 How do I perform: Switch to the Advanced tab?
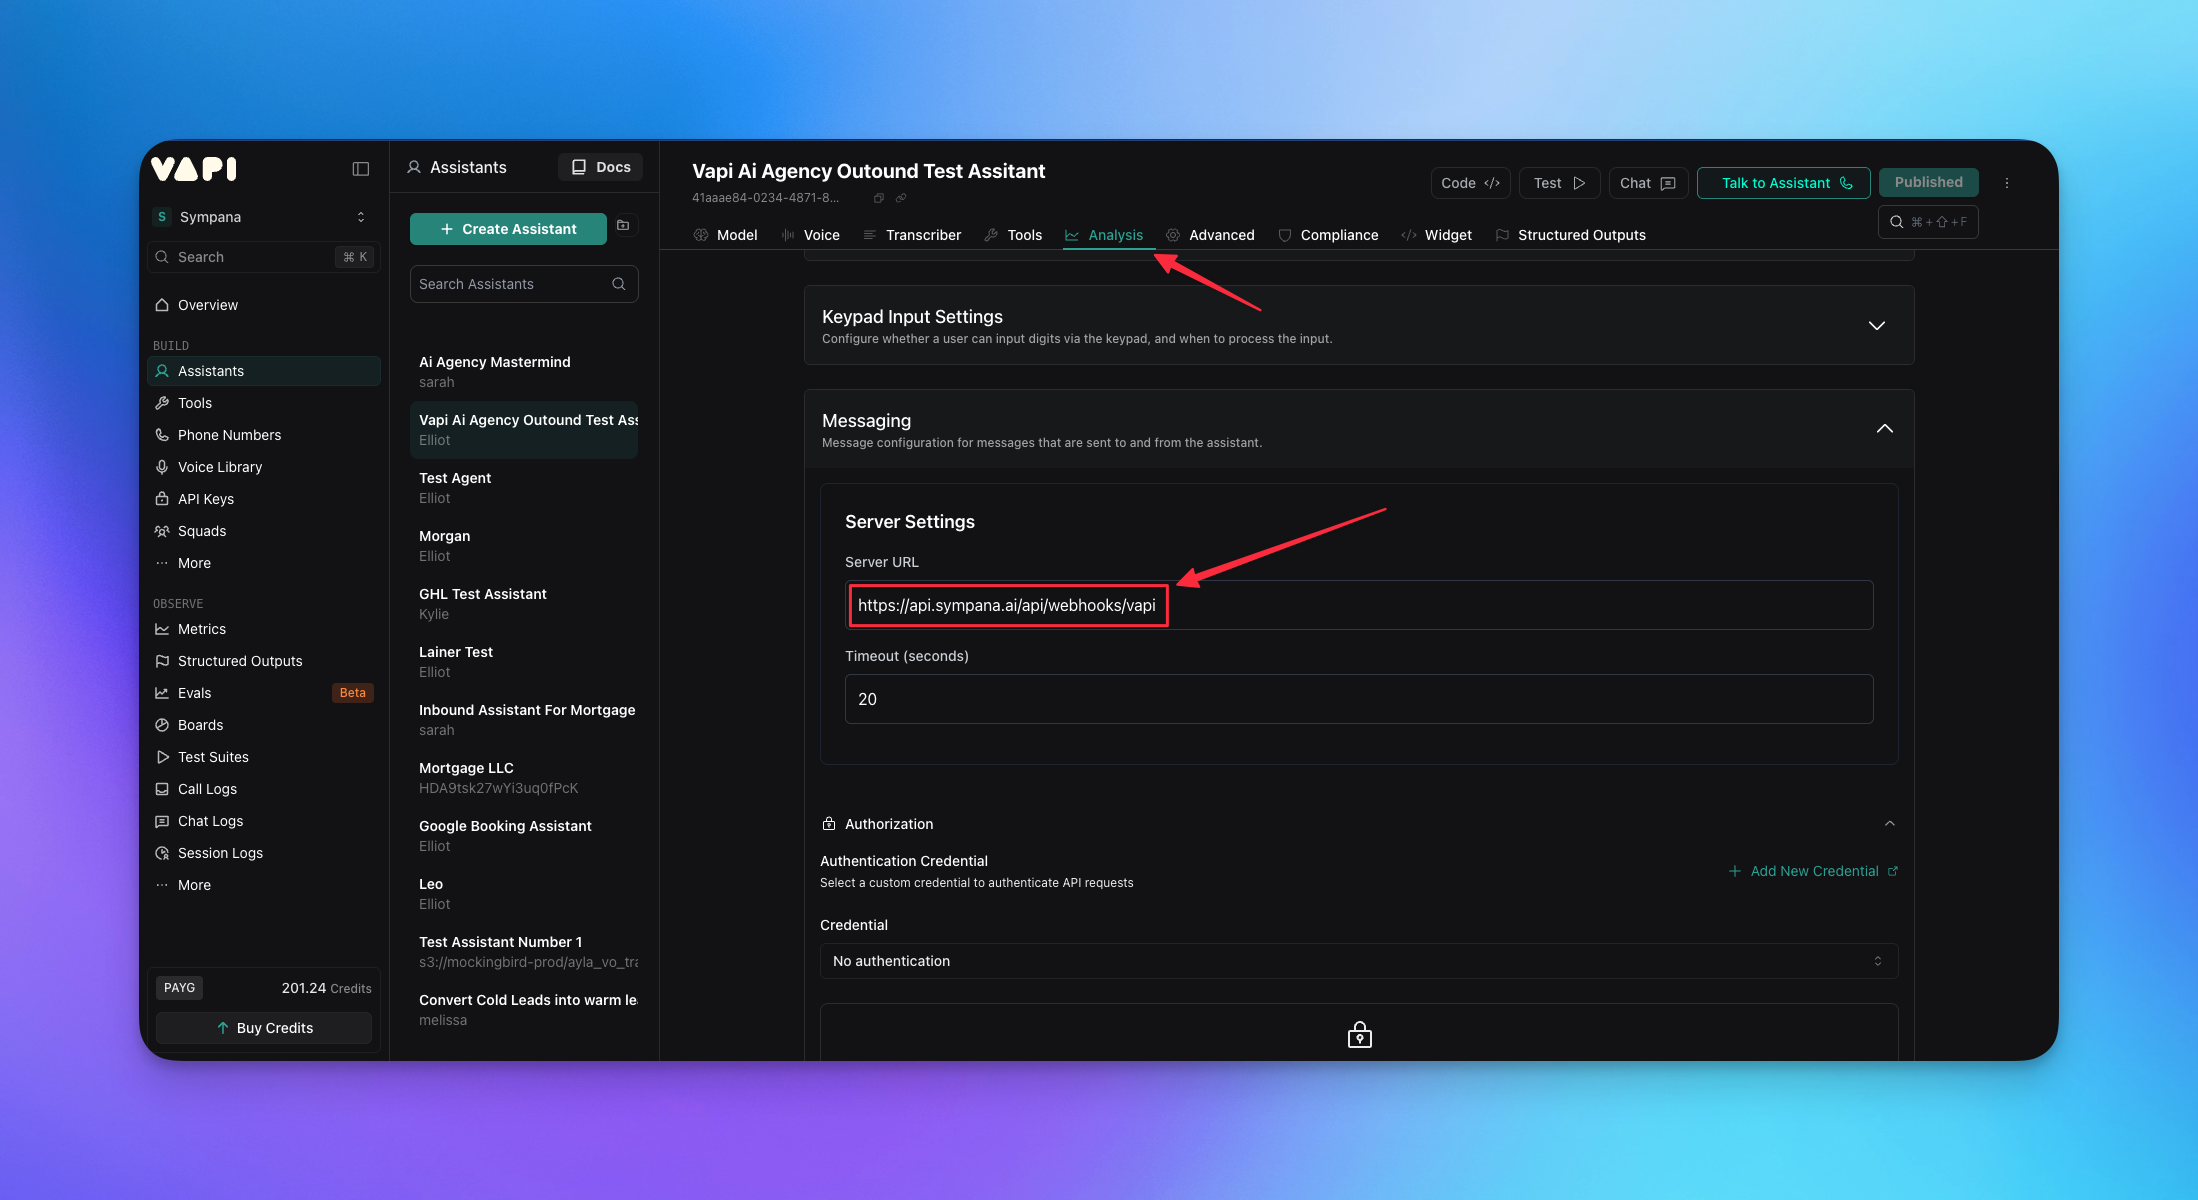[1210, 235]
